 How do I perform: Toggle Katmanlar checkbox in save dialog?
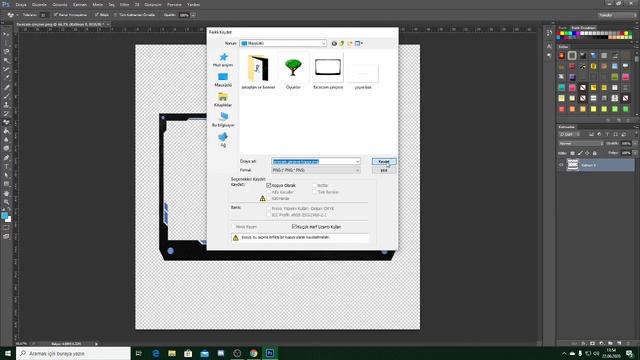[x=269, y=198]
